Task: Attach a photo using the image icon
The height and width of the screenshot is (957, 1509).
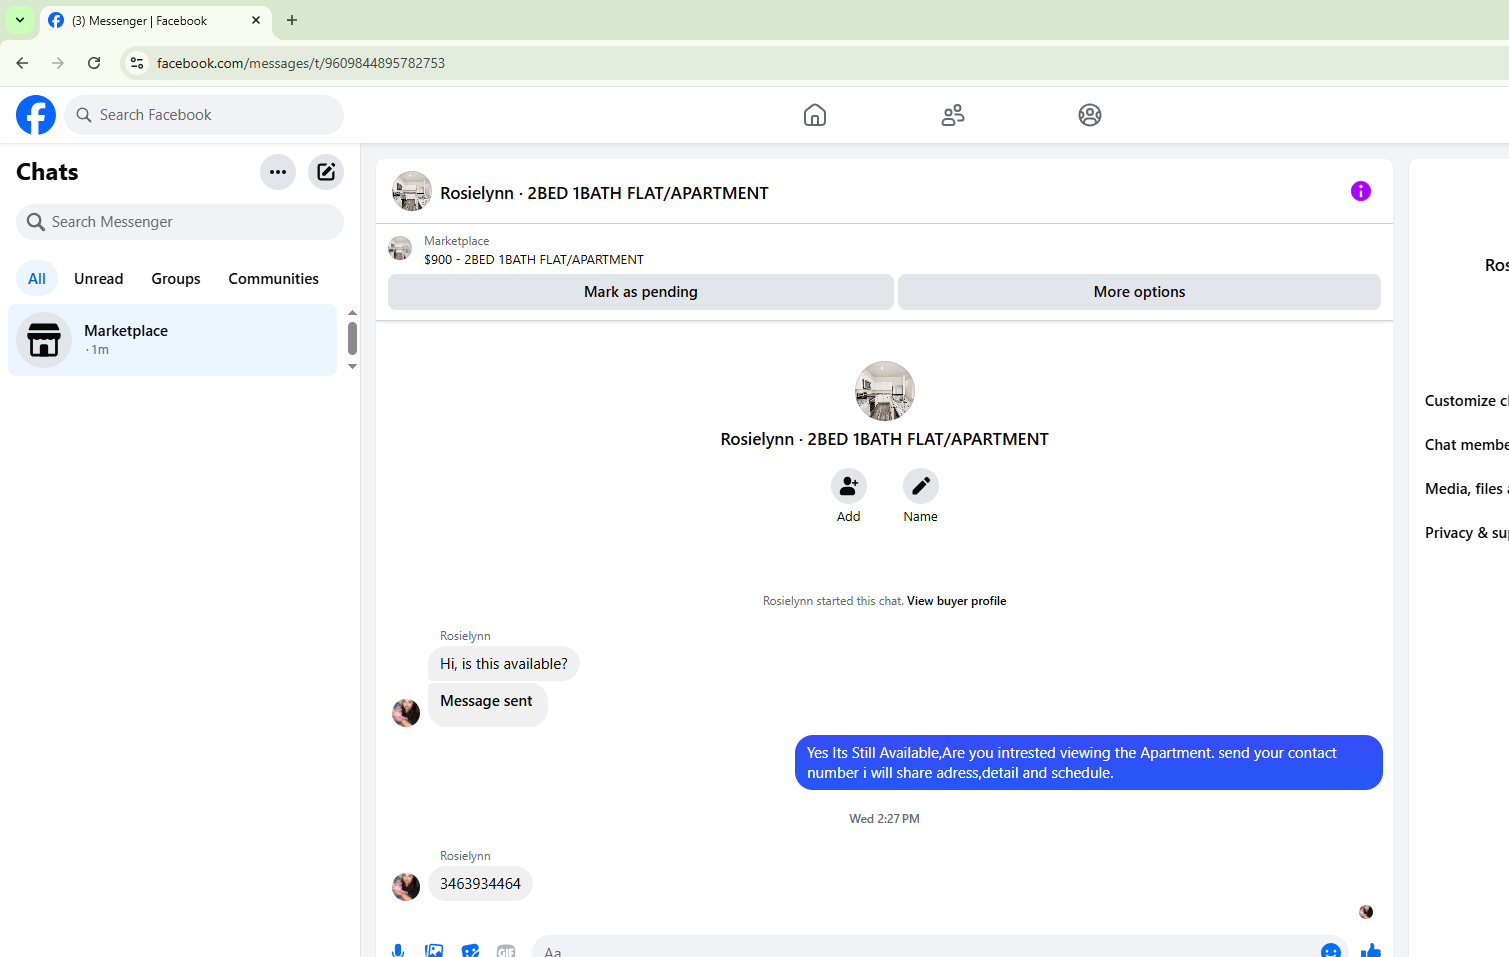Action: [434, 950]
